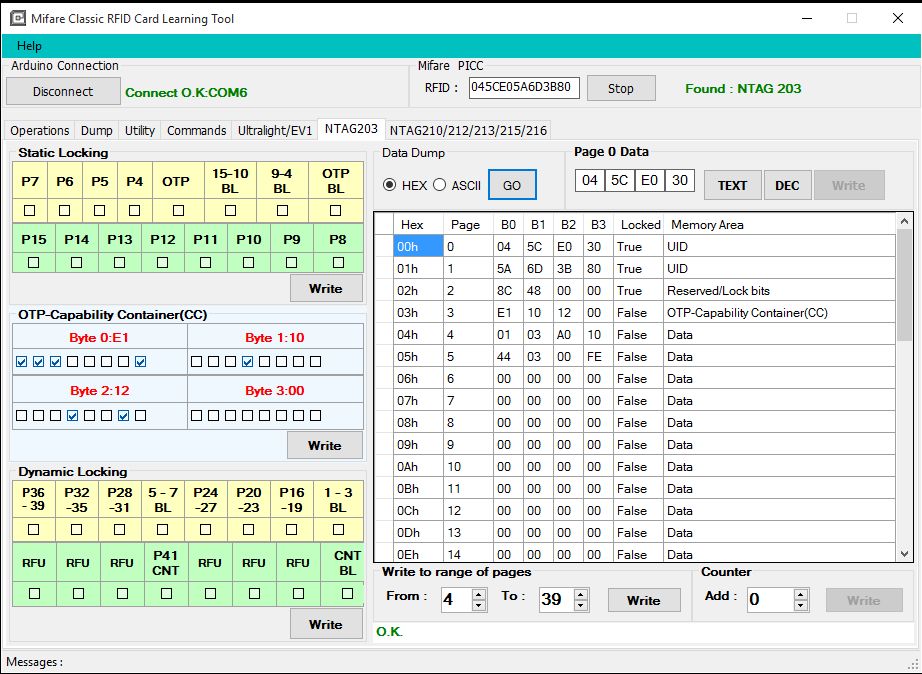
Task: Click the 'Reserved/Lock bits' cell
Action: click(779, 291)
